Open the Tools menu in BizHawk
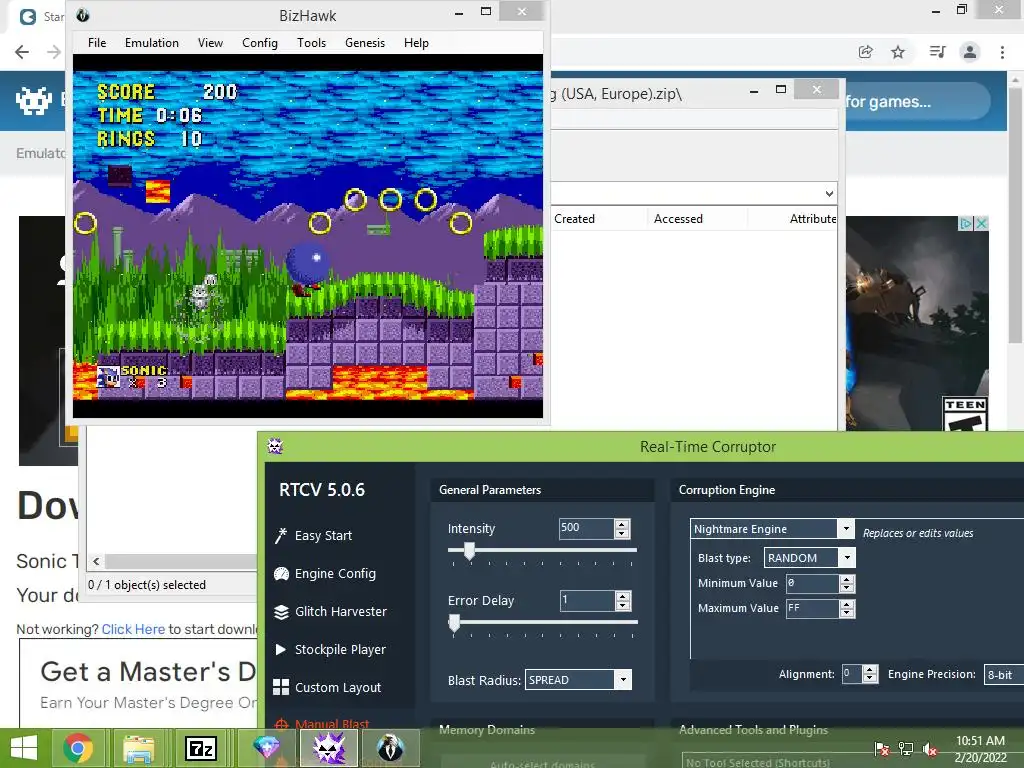This screenshot has width=1024, height=768. 311,43
